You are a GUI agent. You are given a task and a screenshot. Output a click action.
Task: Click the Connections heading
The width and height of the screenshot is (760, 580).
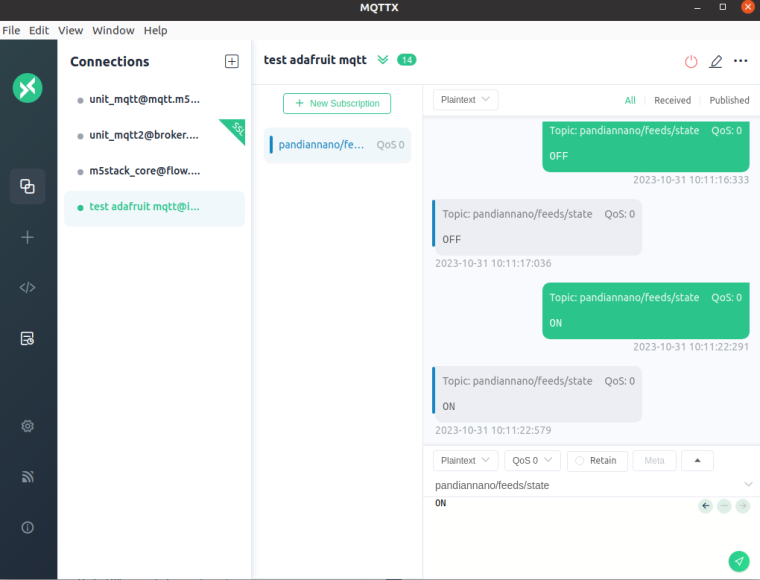tap(110, 62)
